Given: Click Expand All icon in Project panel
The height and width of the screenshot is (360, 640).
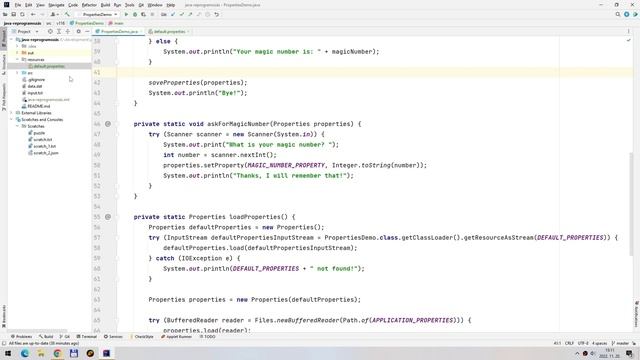Looking at the screenshot, I should click(59, 31).
